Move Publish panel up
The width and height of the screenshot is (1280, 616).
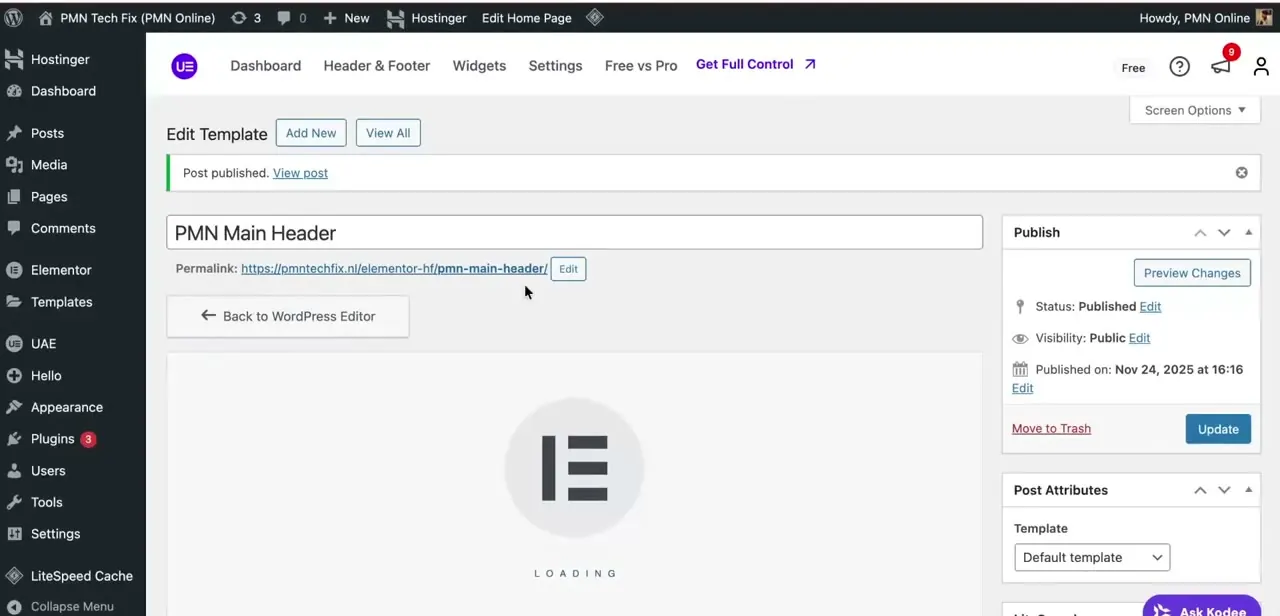coord(1200,232)
